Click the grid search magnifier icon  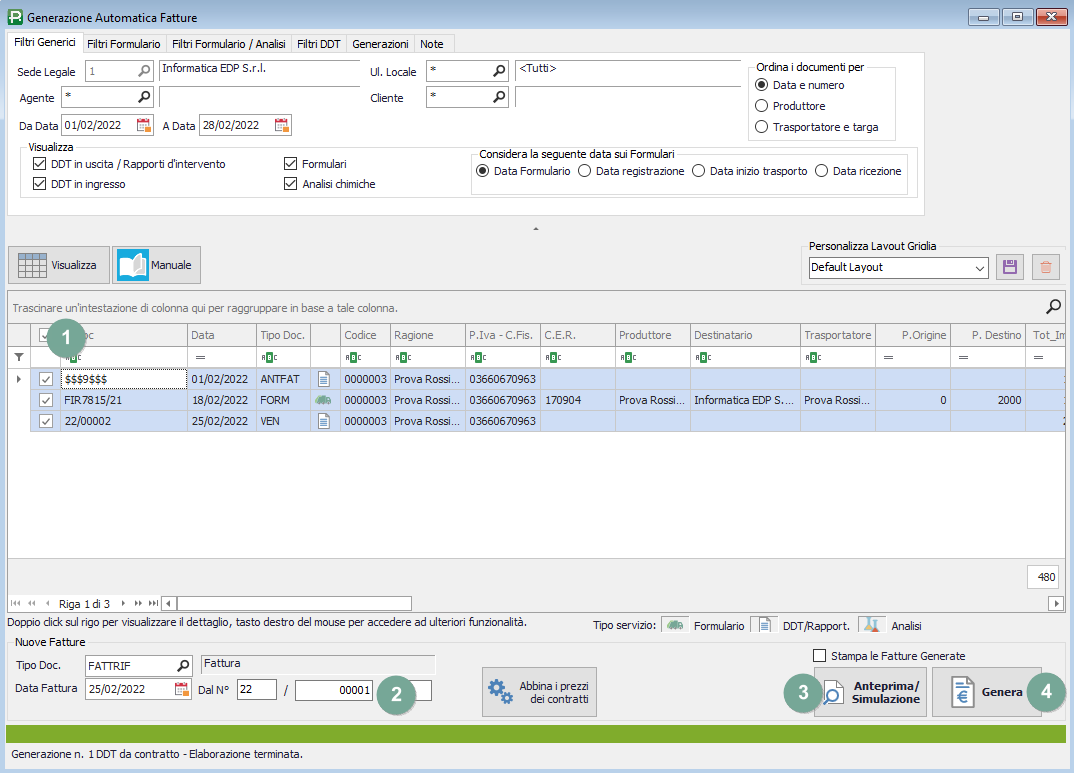click(1053, 307)
